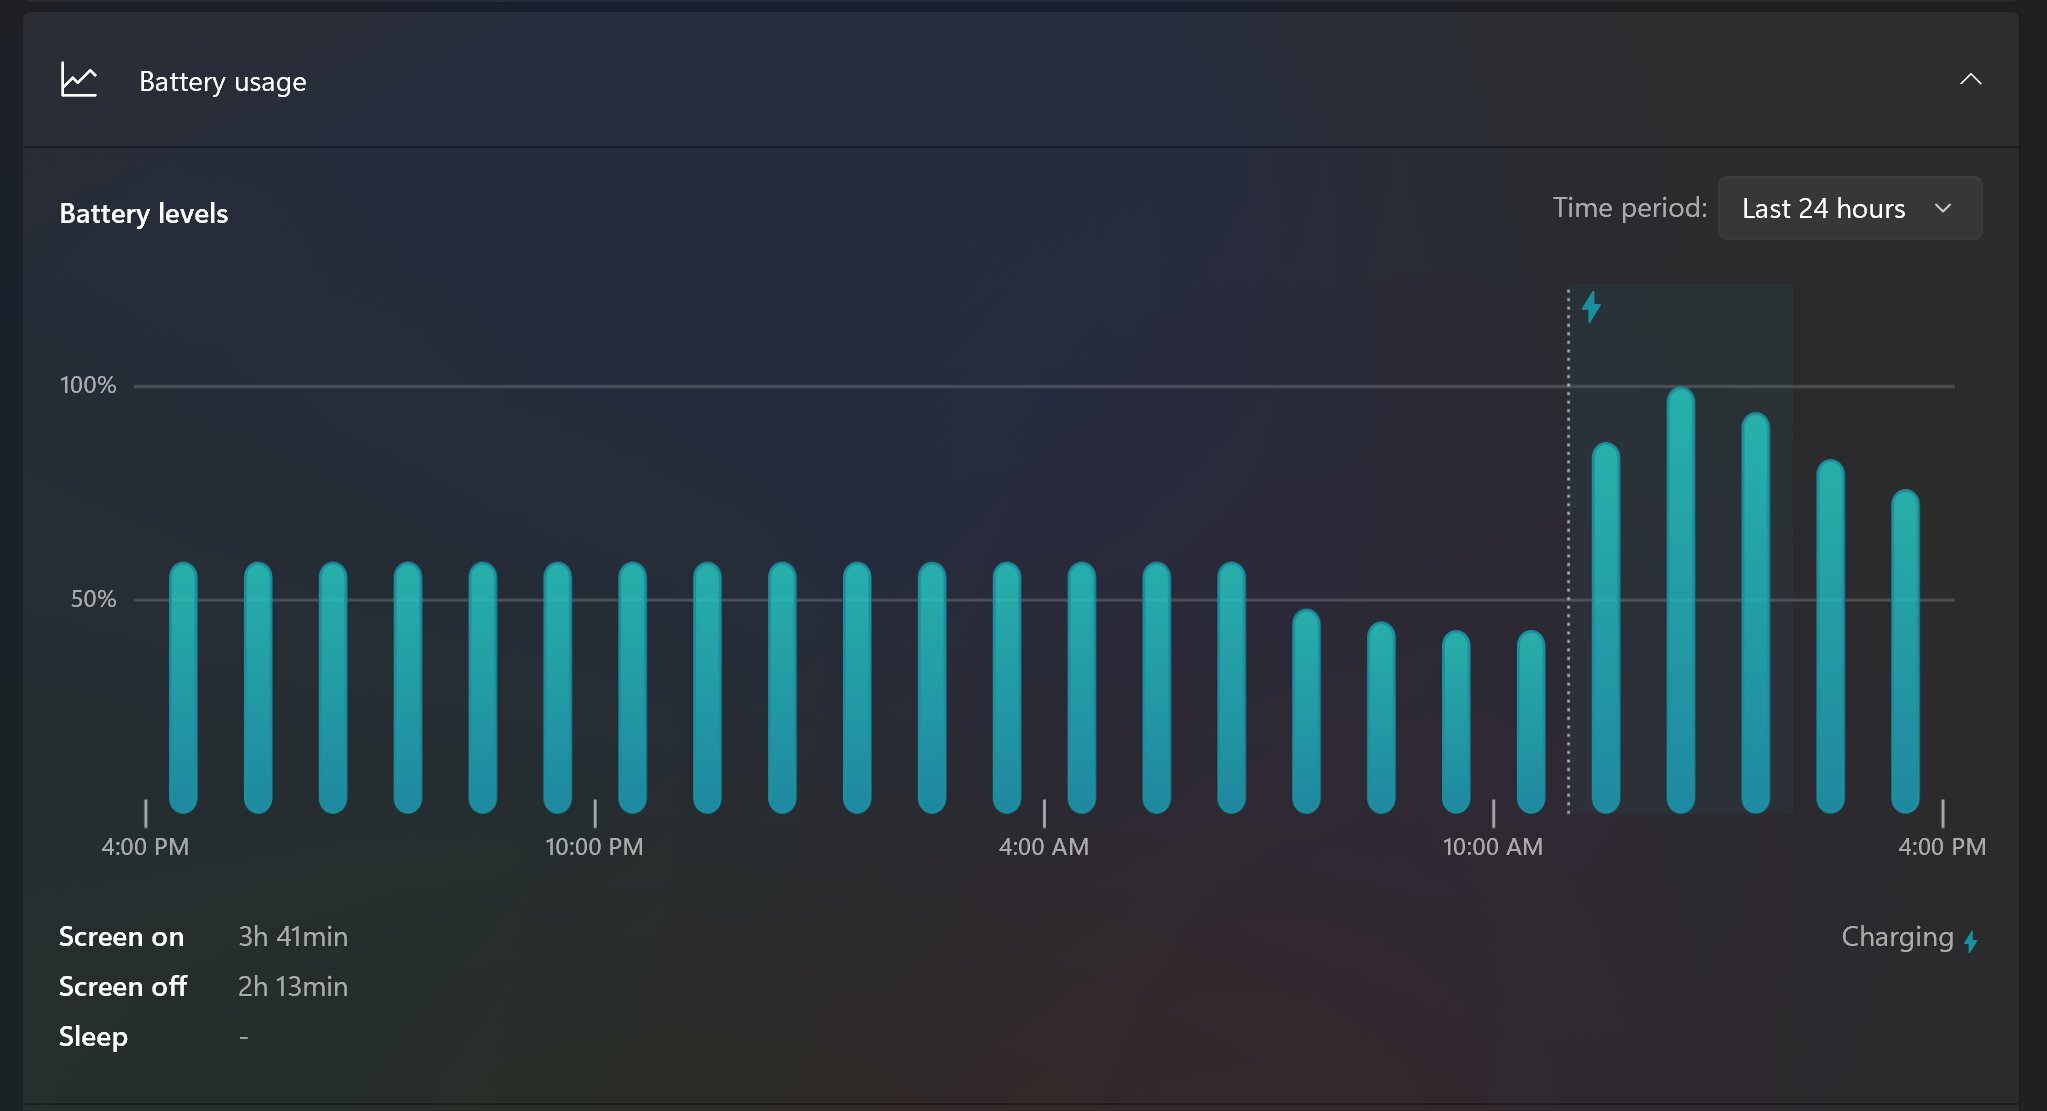Image resolution: width=2047 pixels, height=1111 pixels.
Task: Collapse the Battery usage section chevron
Action: [1970, 79]
